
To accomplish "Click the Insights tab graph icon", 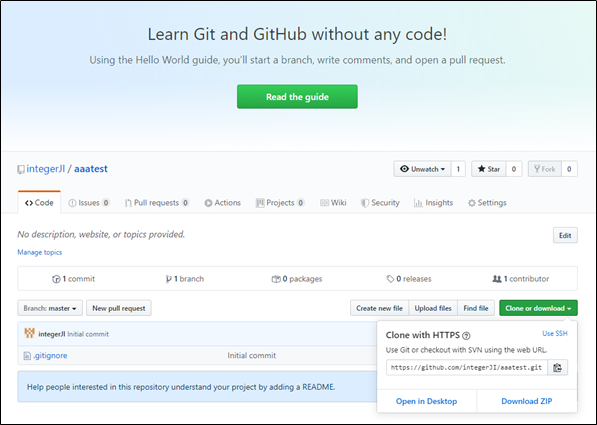I will click(418, 203).
